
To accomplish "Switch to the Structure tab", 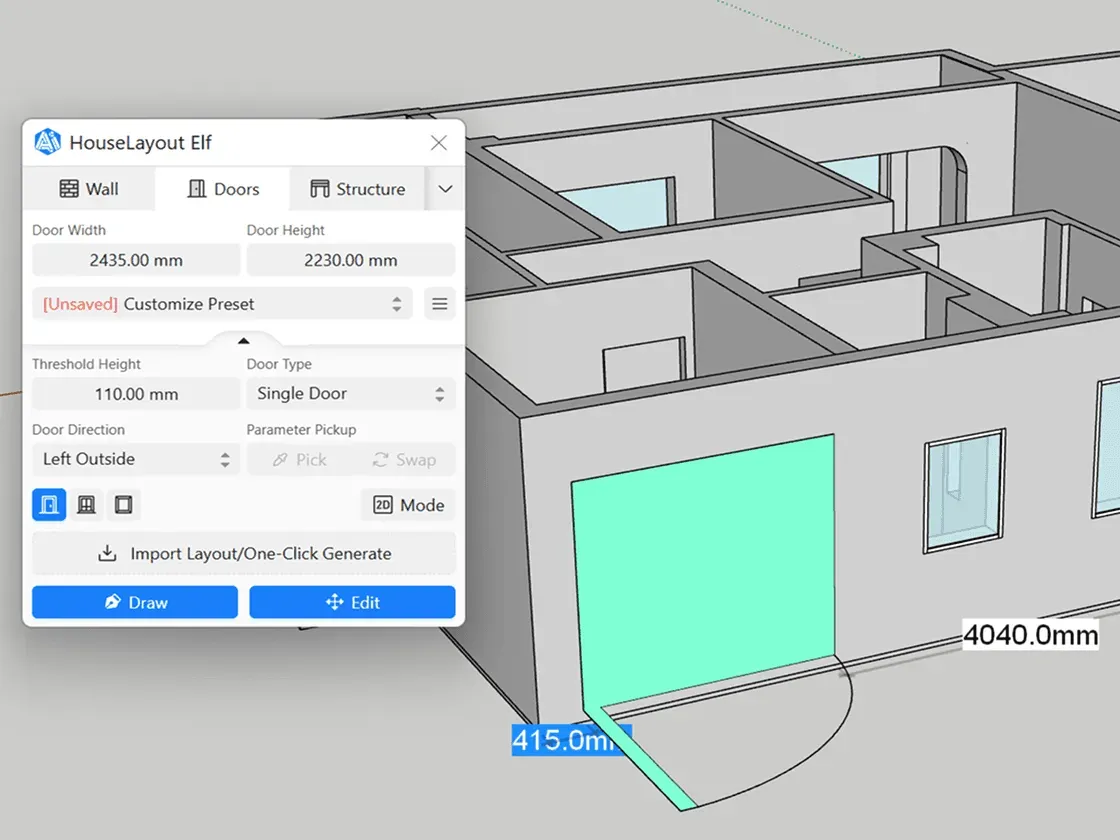I will tap(357, 189).
